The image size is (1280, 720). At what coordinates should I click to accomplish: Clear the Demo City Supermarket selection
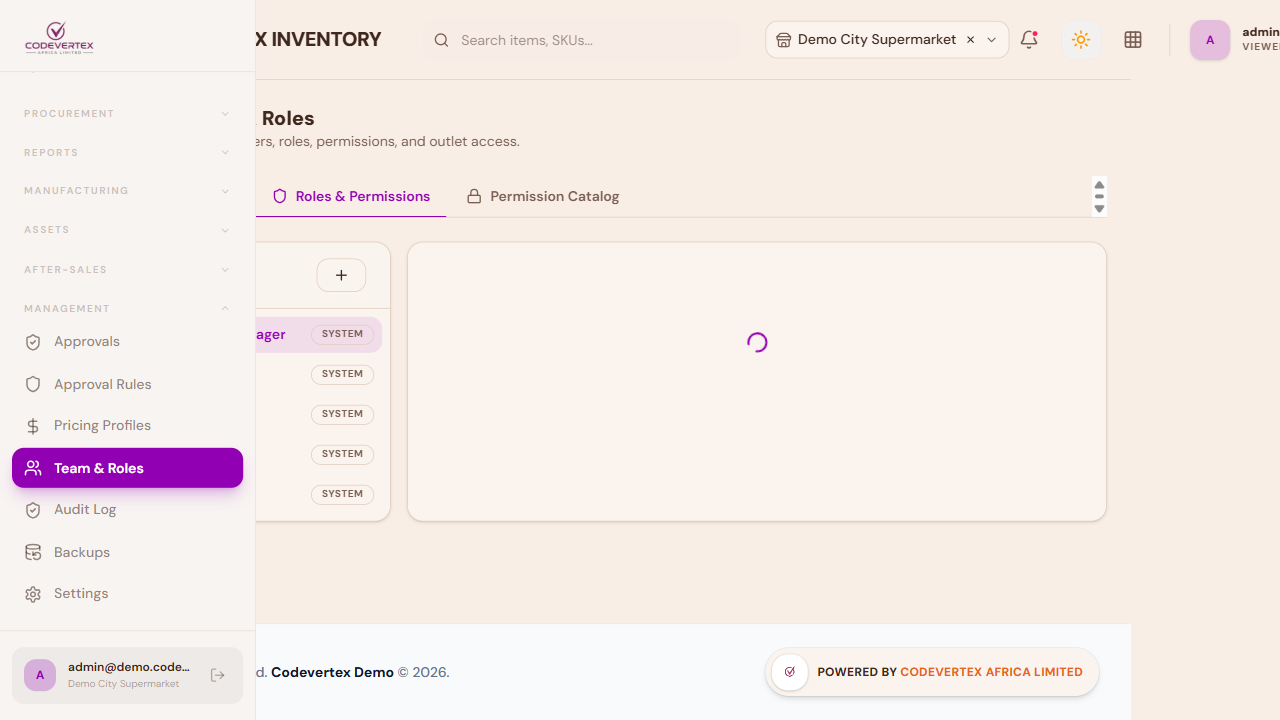(x=970, y=40)
